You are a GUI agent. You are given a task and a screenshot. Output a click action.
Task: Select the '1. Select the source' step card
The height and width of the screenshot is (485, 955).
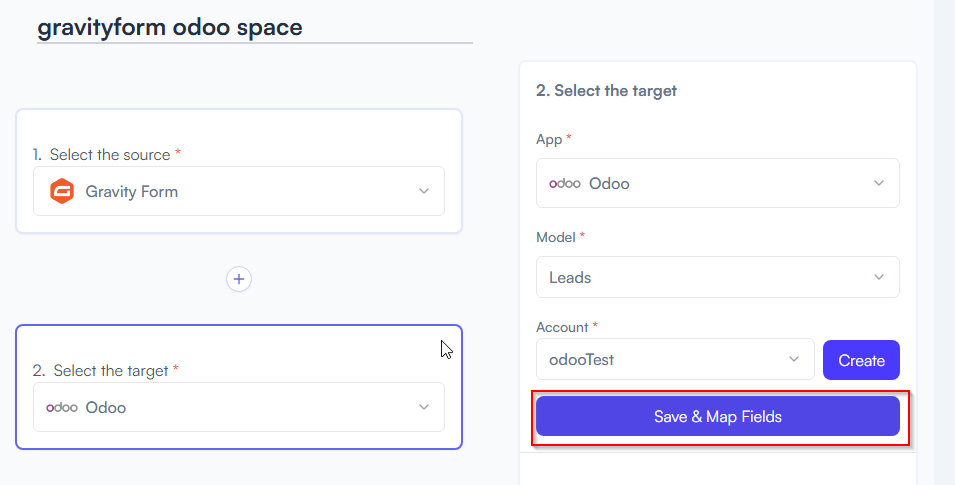pos(239,171)
